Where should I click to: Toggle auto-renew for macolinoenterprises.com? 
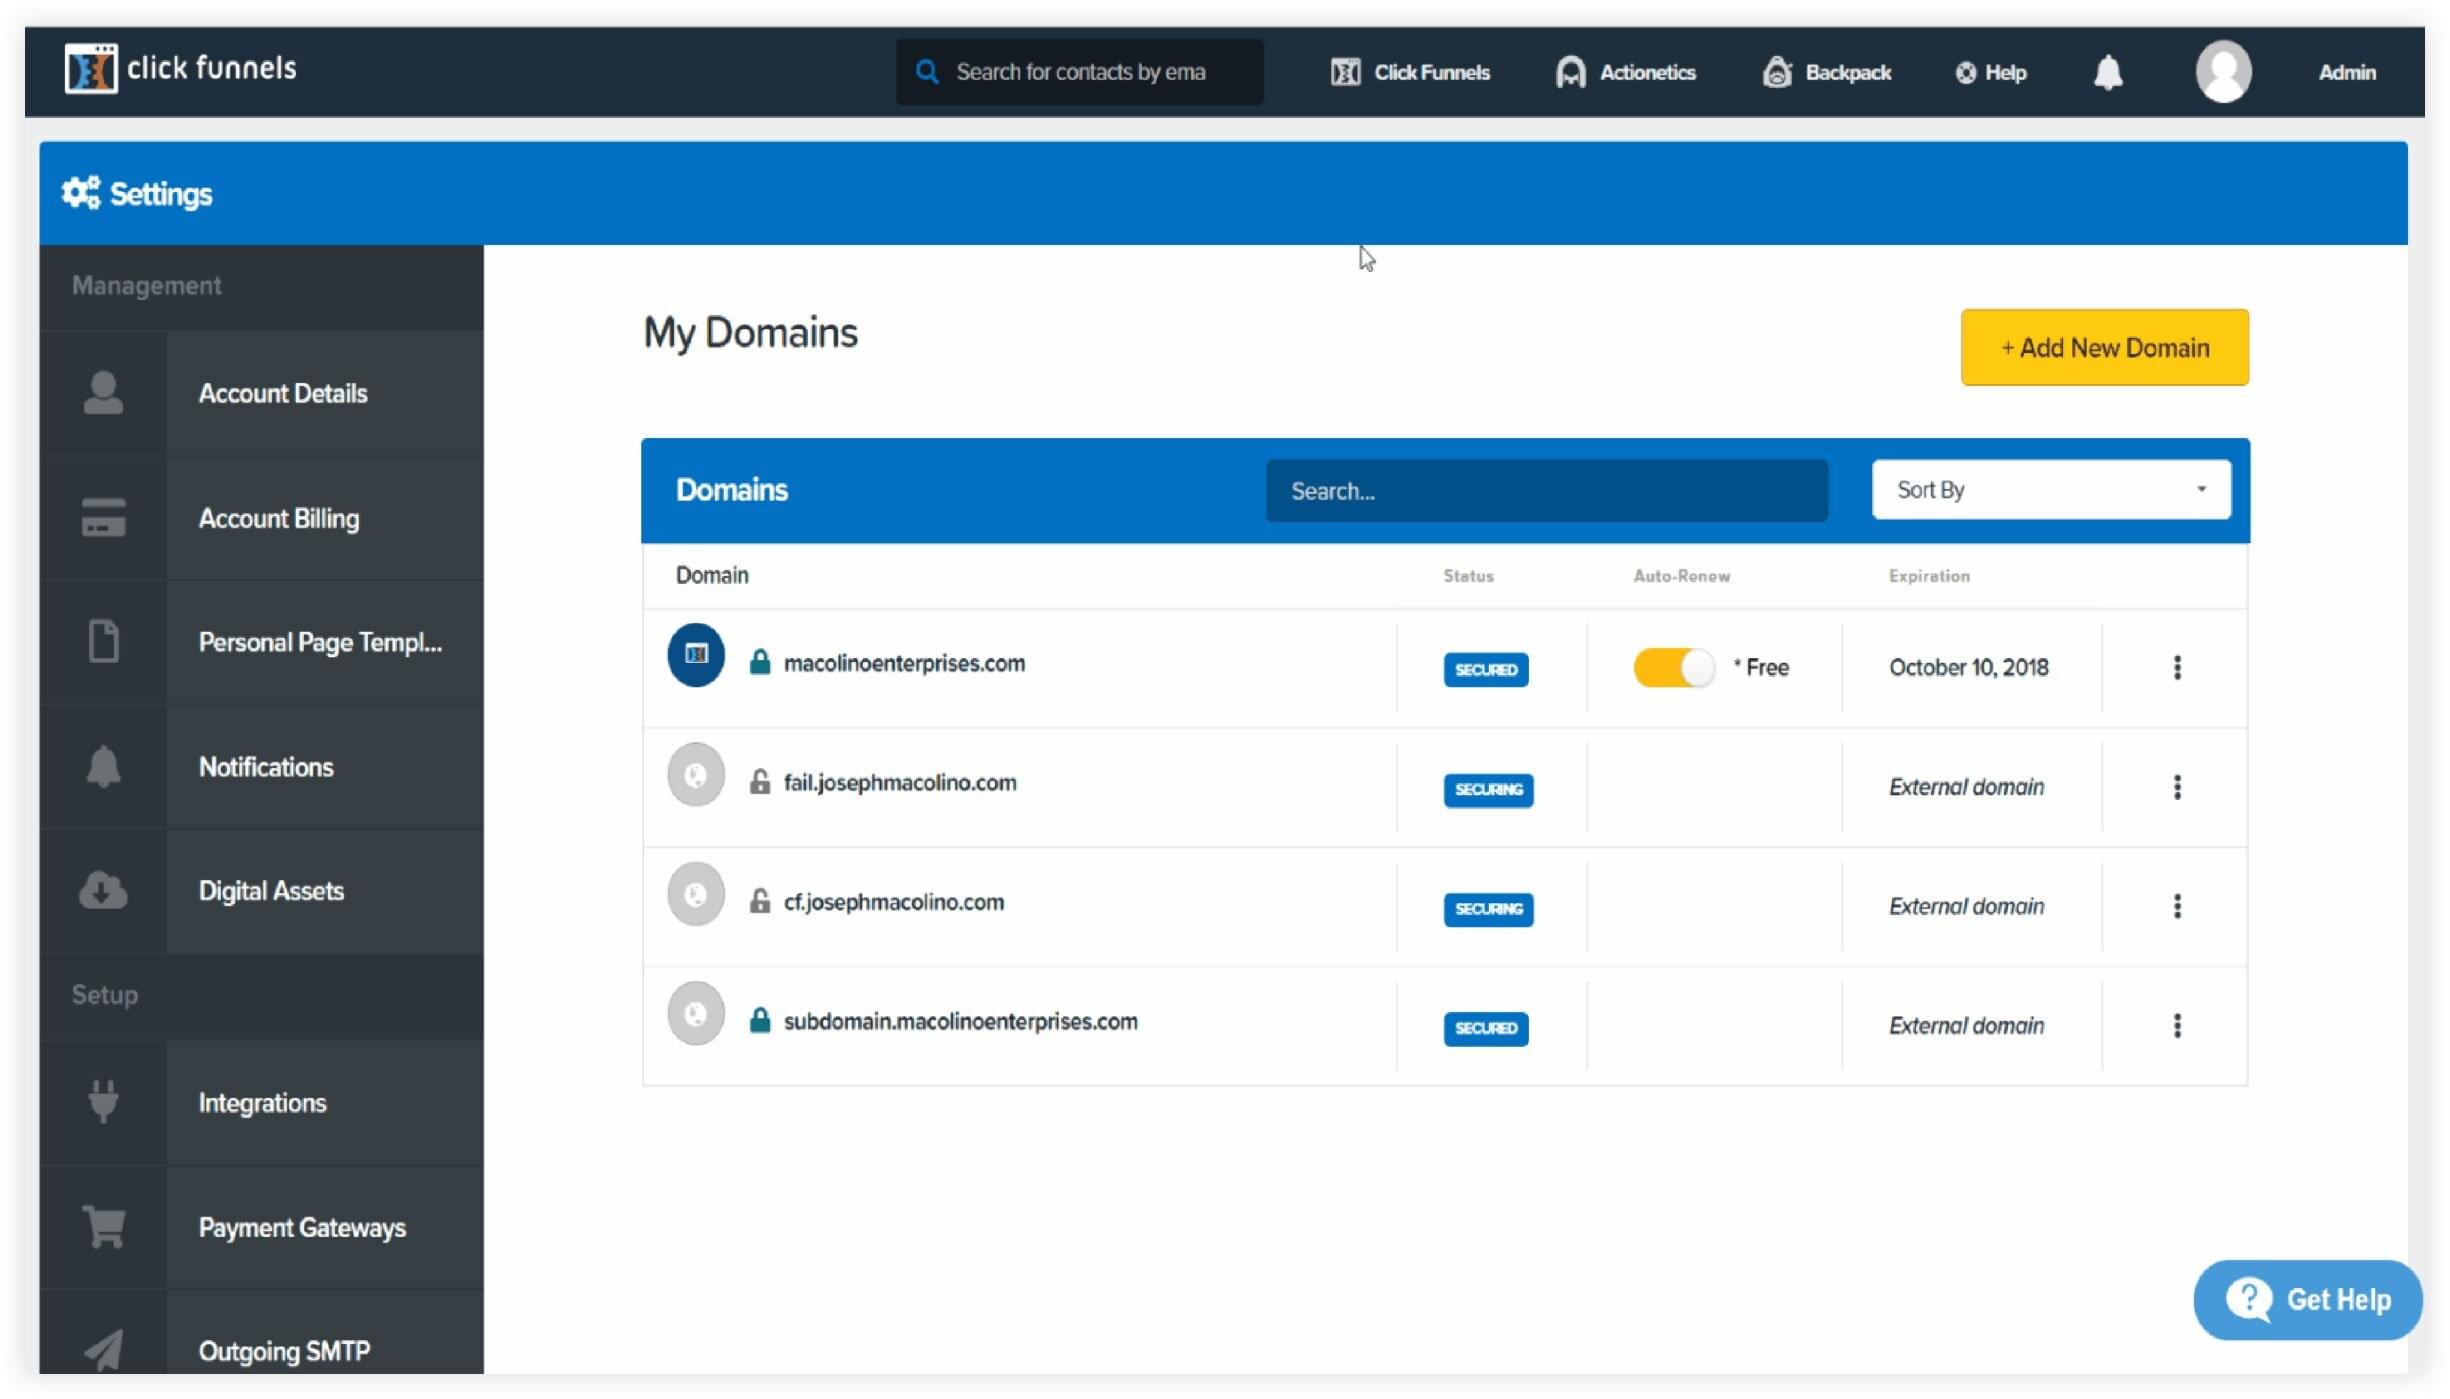(x=1674, y=667)
